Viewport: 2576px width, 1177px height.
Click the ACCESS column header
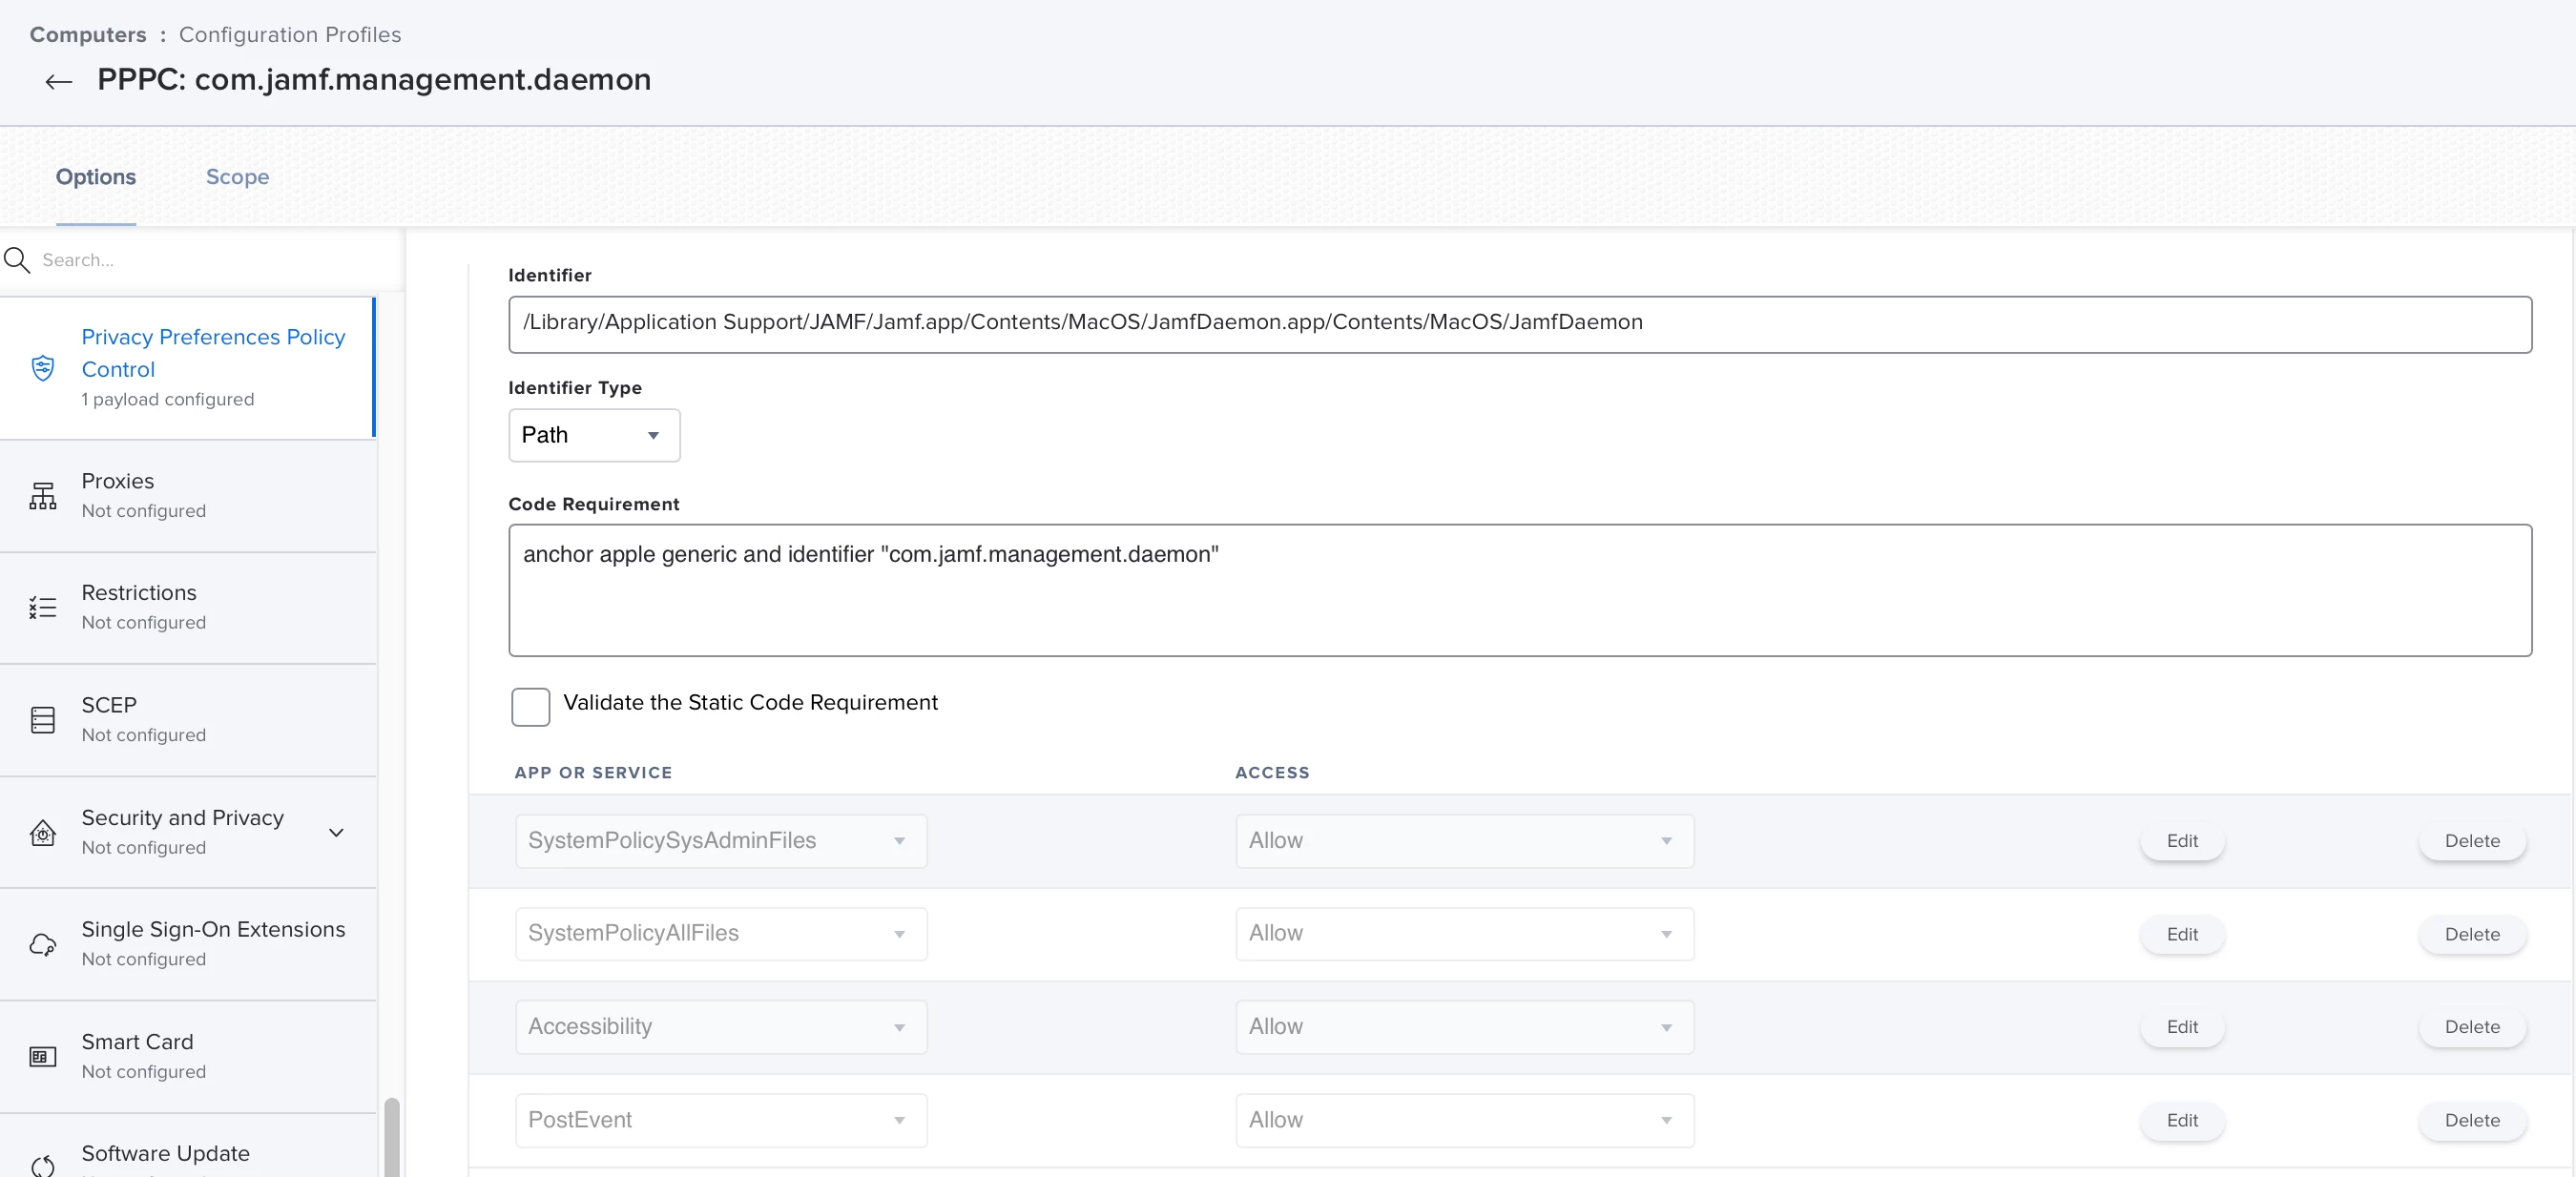click(x=1272, y=773)
